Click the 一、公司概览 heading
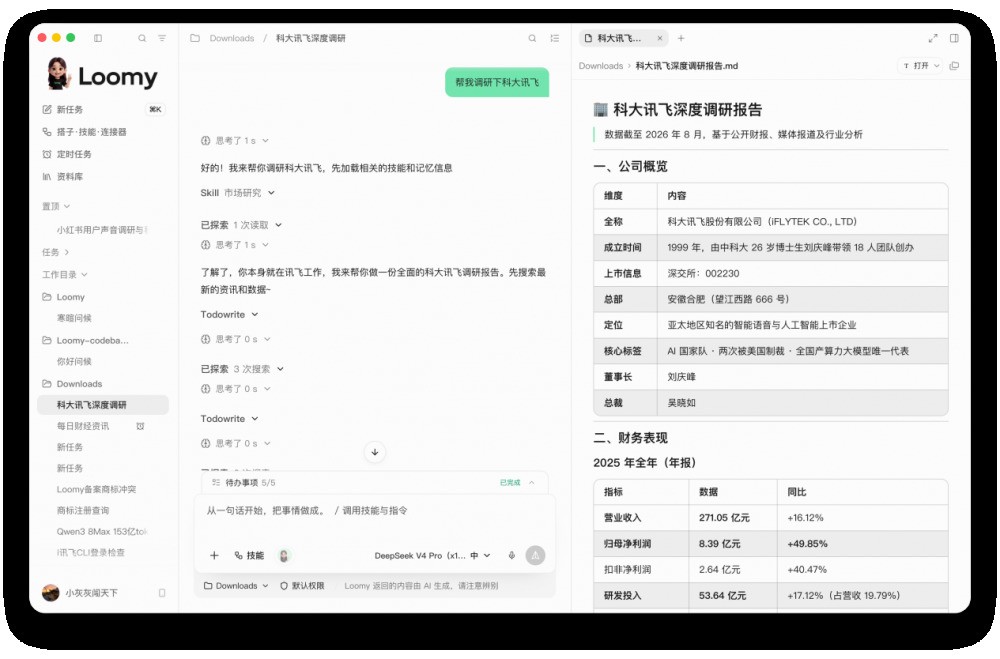Image resolution: width=1000 pixels, height=659 pixels. pos(630,167)
